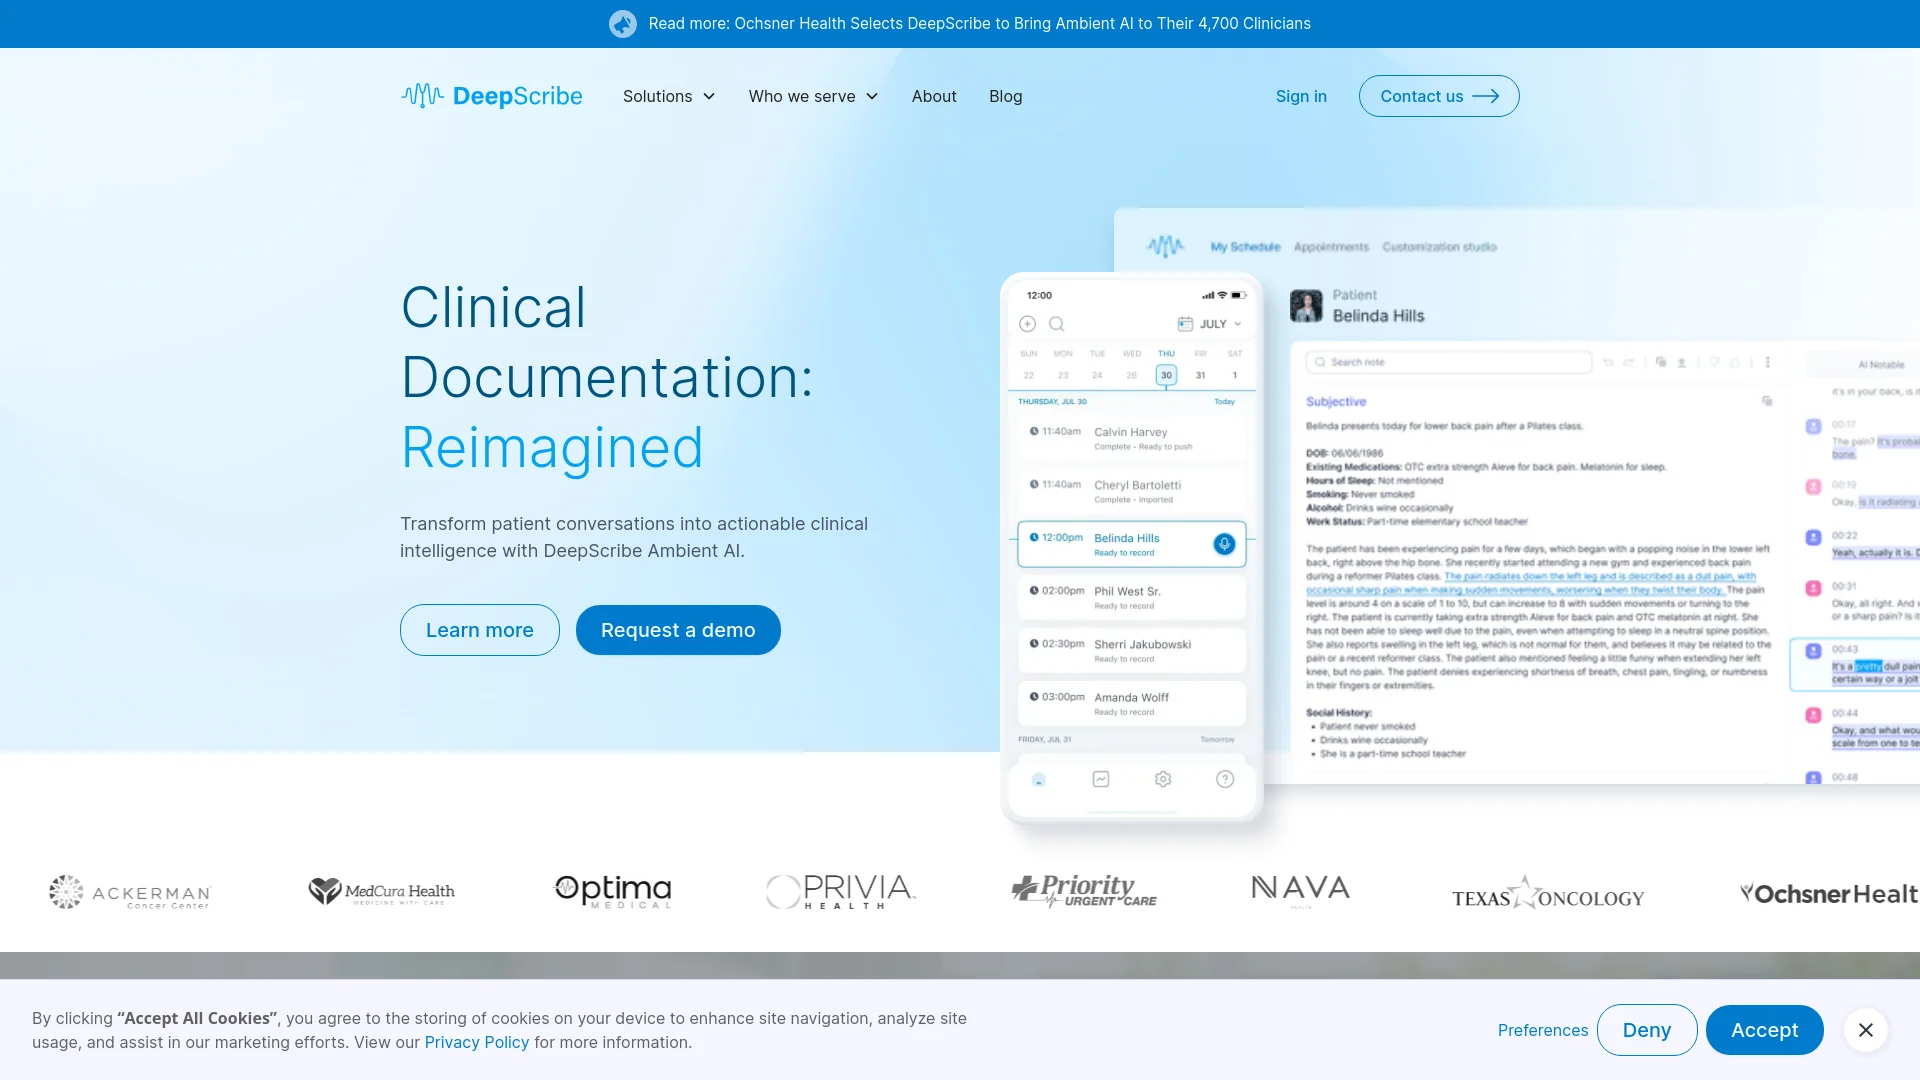1920x1080 pixels.
Task: Select Calvin Harvey appointment row
Action: [1132, 439]
